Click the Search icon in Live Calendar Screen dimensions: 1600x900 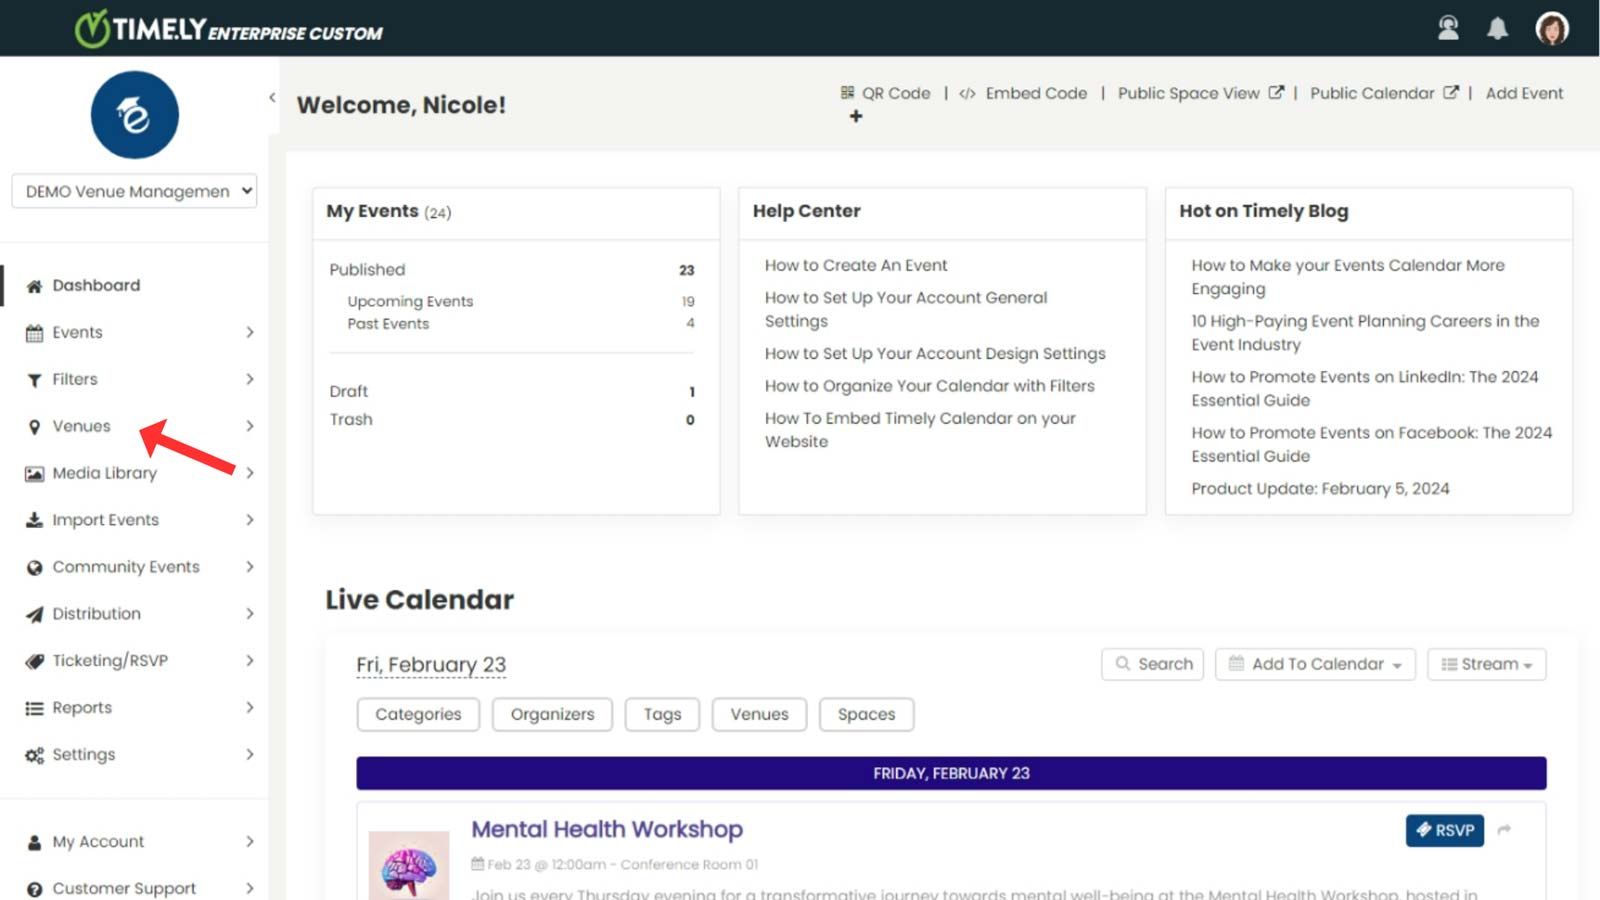1124,664
